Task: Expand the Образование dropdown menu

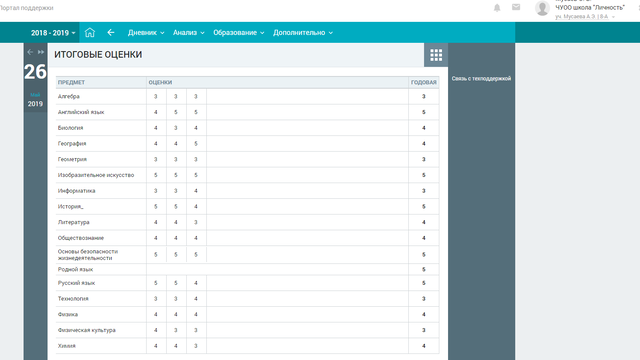Action: (239, 33)
